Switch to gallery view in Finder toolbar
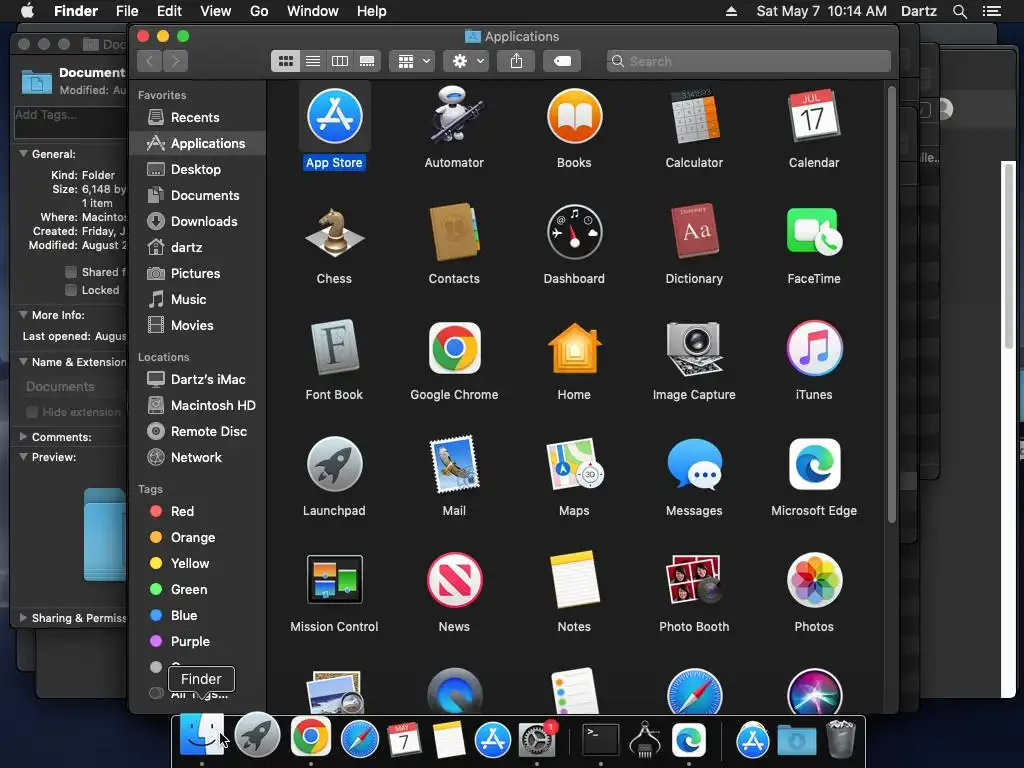 [368, 61]
